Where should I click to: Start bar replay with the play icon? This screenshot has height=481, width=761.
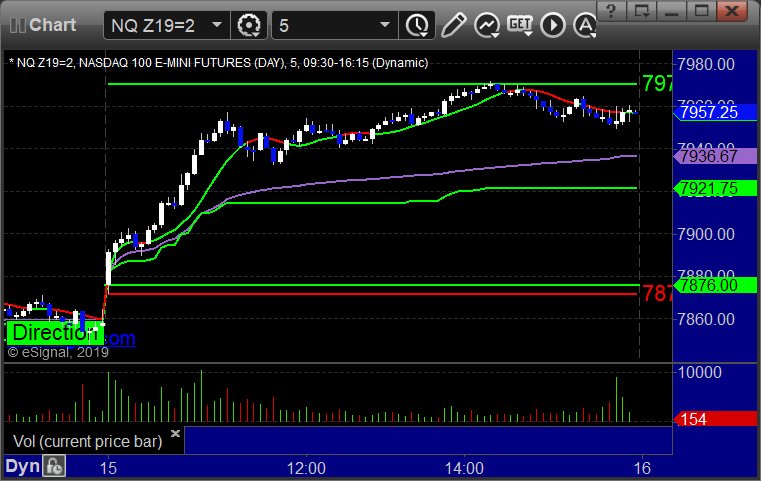pos(553,25)
